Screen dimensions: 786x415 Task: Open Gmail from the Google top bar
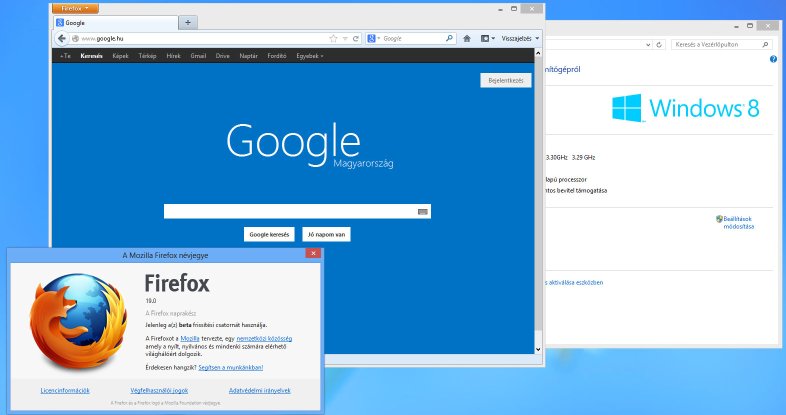coord(198,56)
